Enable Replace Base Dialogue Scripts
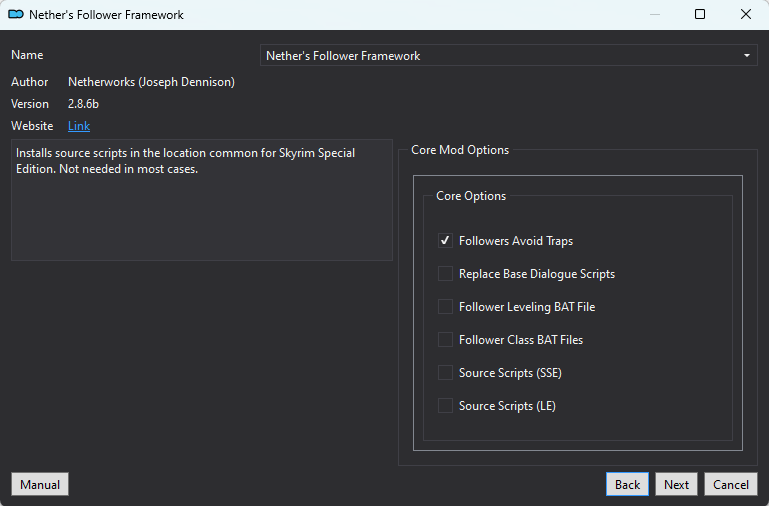This screenshot has height=506, width=769. [x=445, y=274]
